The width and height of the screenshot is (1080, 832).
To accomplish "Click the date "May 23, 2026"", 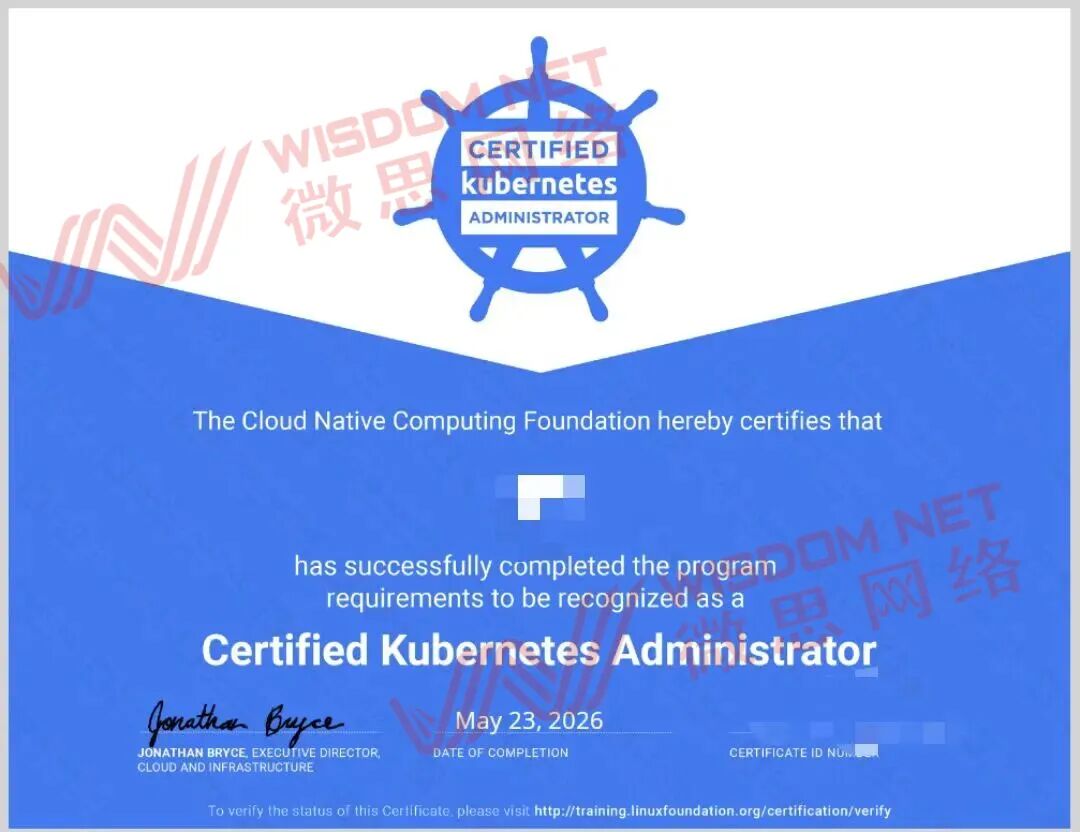I will click(x=529, y=720).
